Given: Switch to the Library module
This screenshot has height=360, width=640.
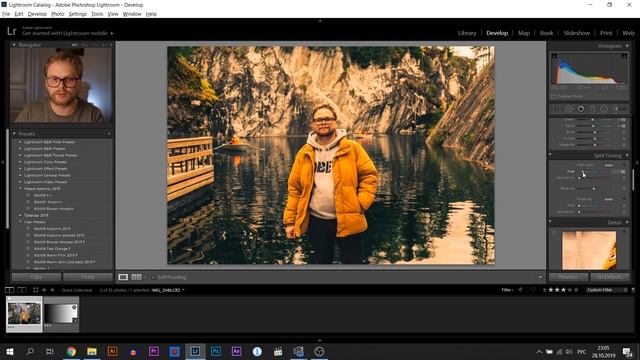Looking at the screenshot, I should tap(467, 33).
